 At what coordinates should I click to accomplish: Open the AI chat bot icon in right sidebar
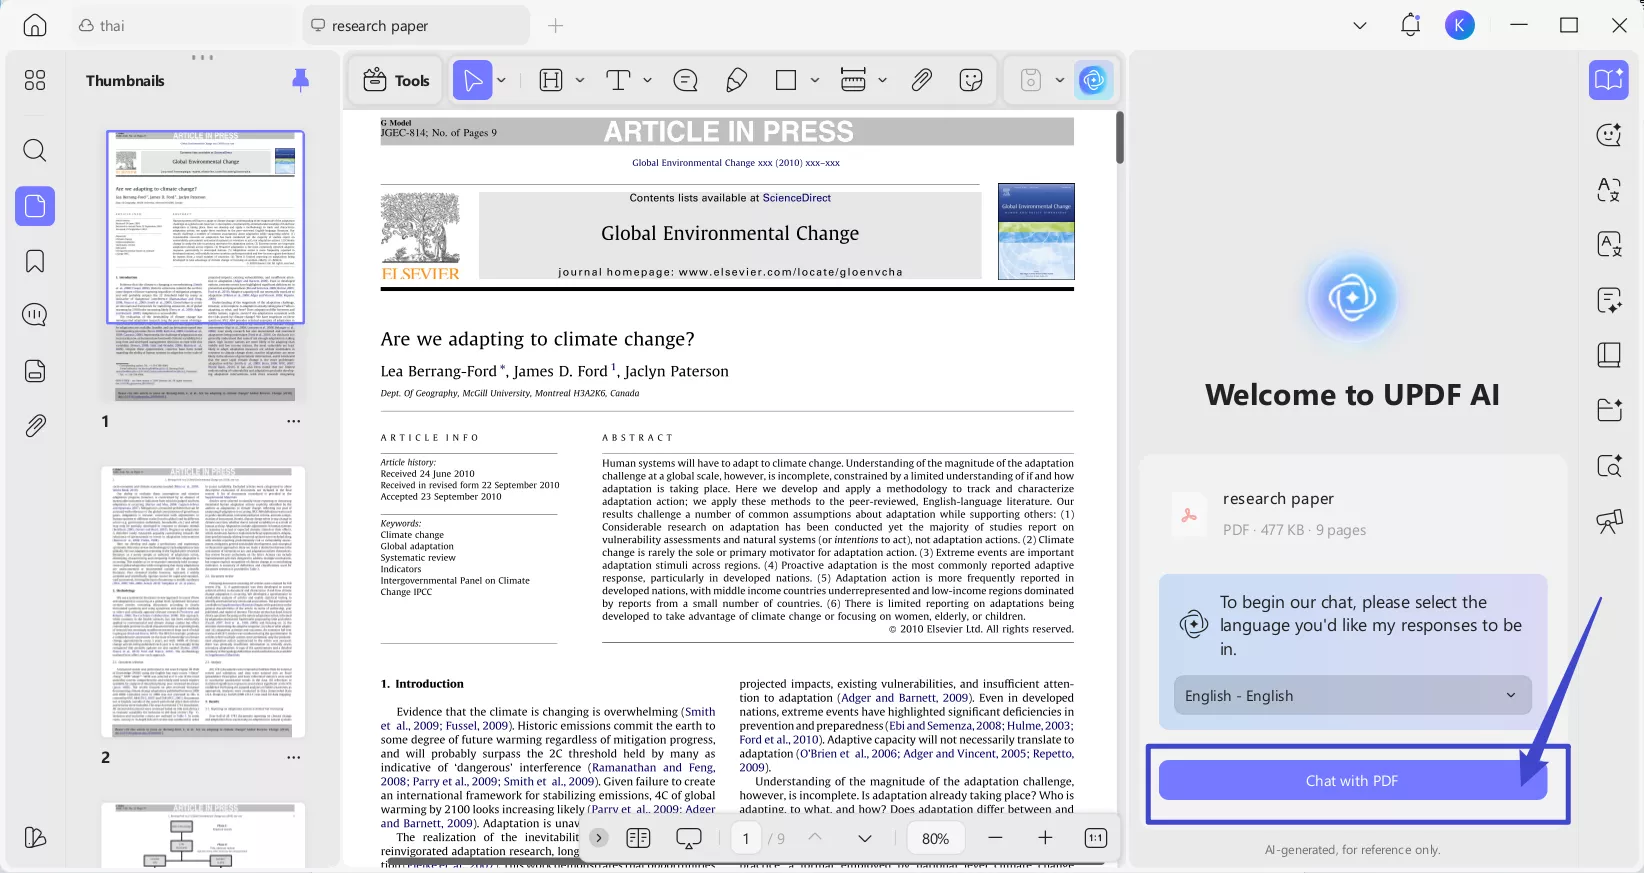click(x=1609, y=134)
